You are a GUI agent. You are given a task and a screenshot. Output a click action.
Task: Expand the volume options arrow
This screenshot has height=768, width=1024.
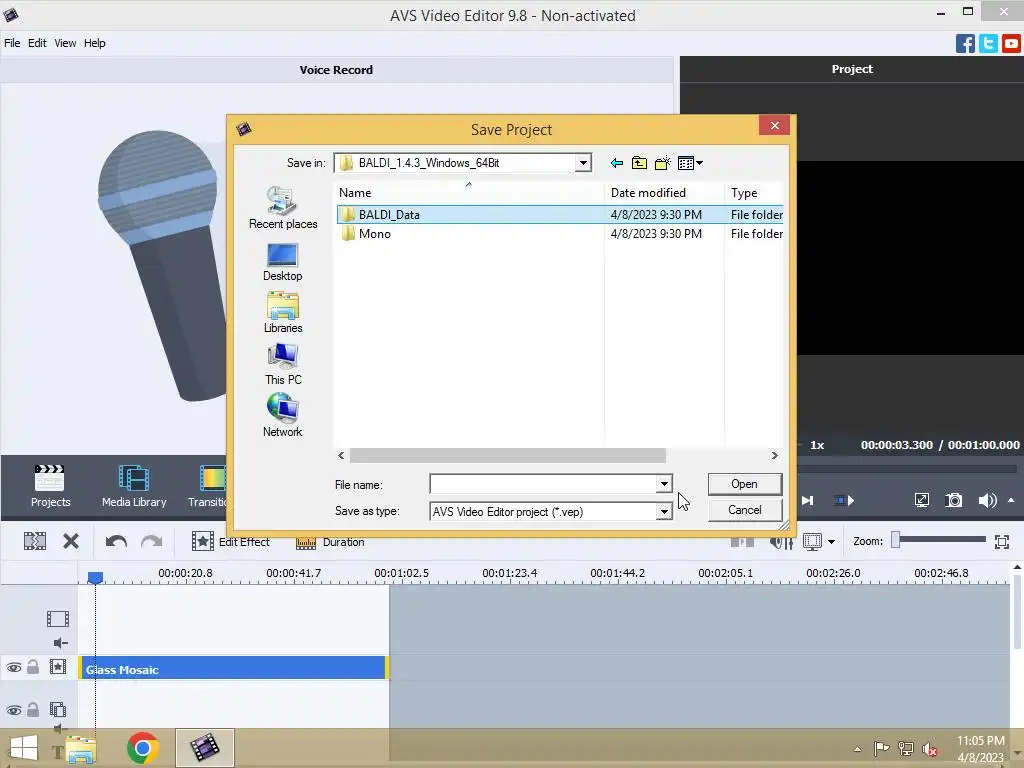point(1011,500)
